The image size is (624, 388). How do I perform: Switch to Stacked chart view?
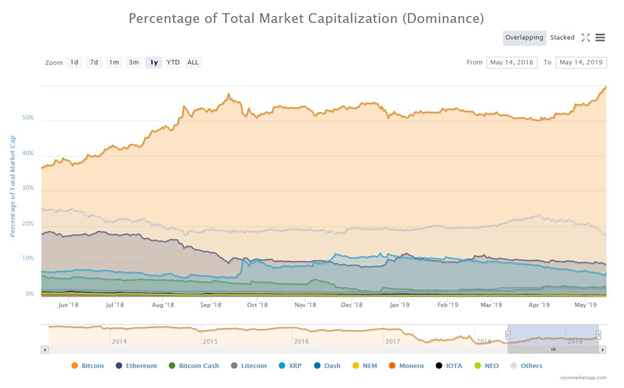click(x=562, y=37)
